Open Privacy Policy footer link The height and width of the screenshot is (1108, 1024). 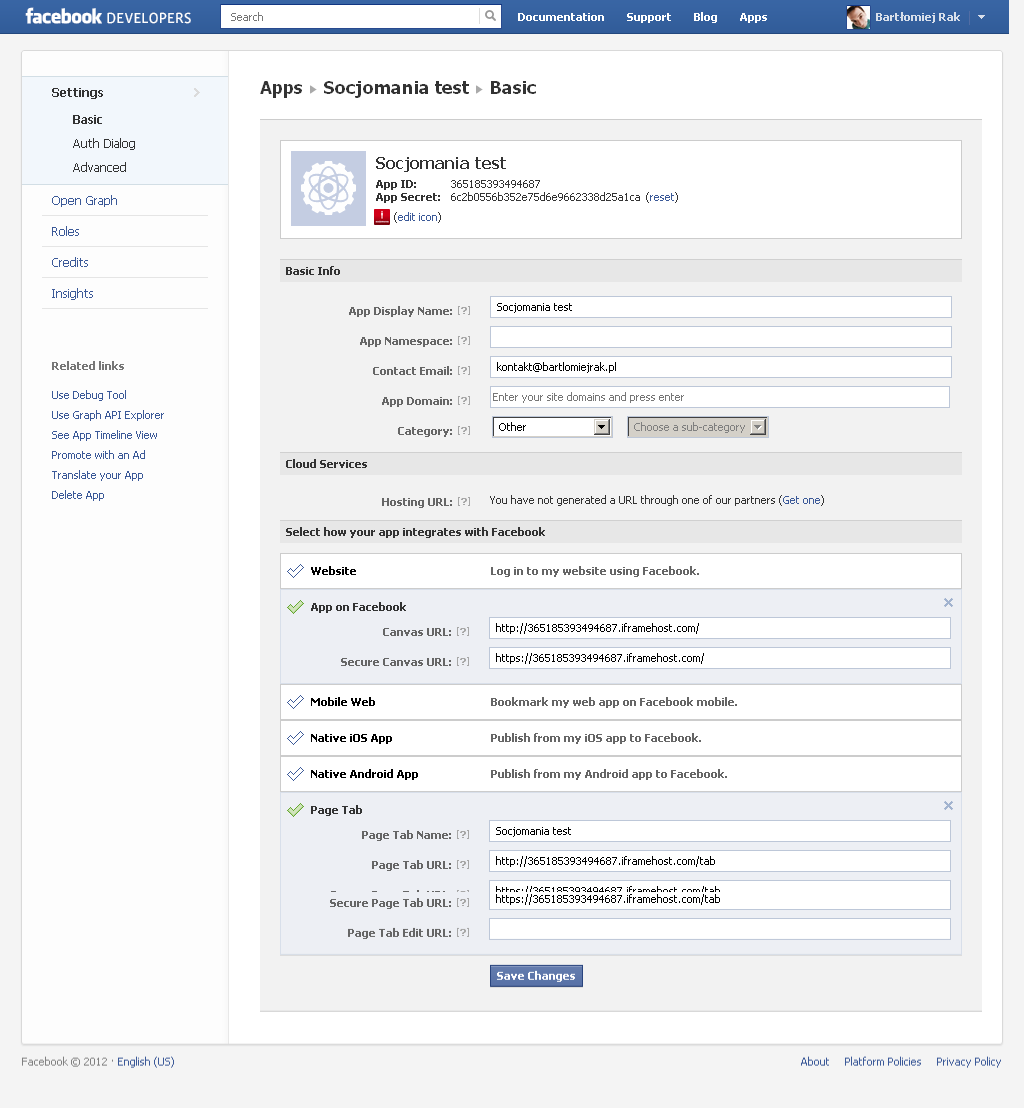[968, 1061]
